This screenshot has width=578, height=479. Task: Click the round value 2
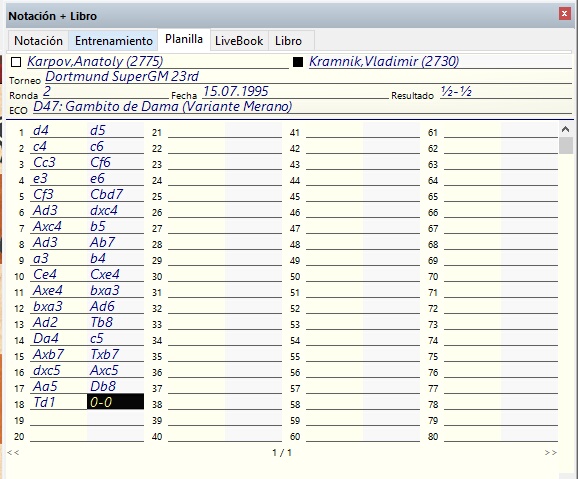coord(47,91)
